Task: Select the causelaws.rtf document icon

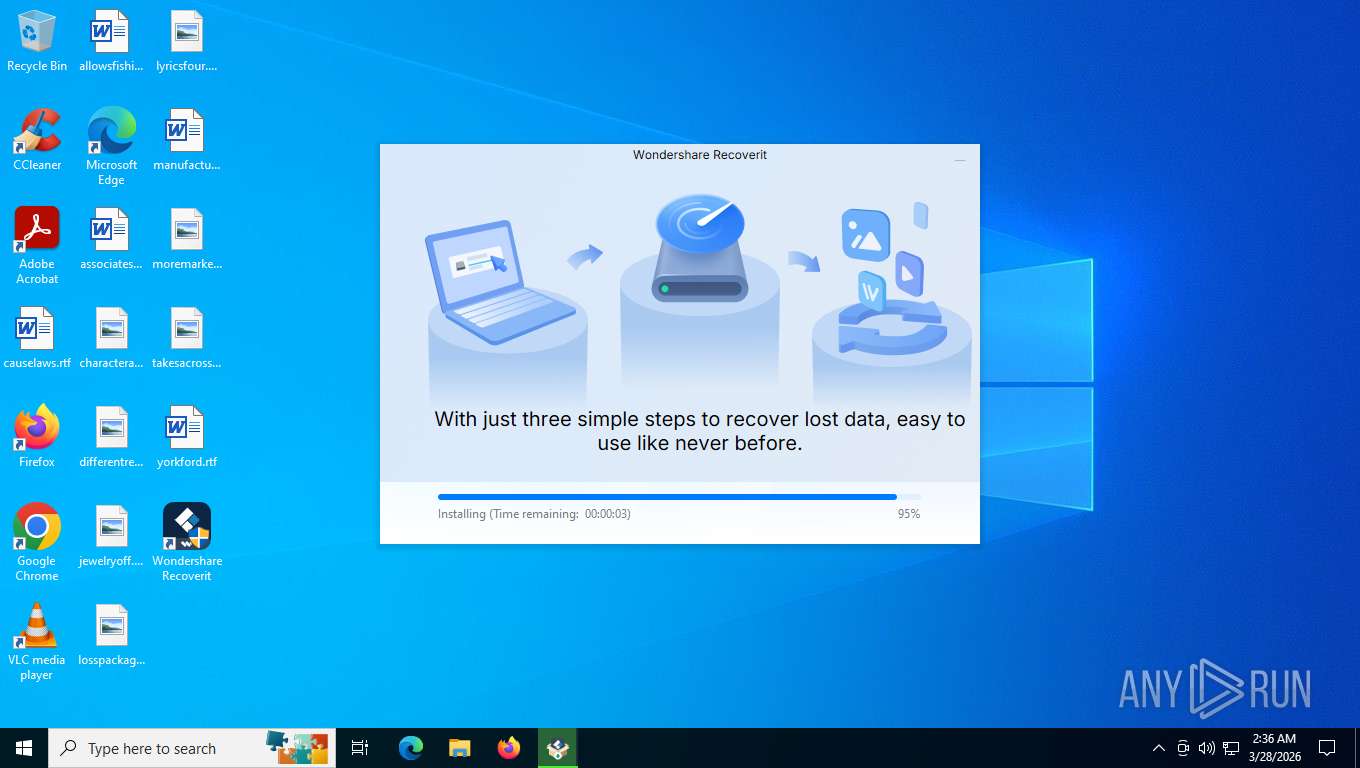Action: click(x=37, y=338)
